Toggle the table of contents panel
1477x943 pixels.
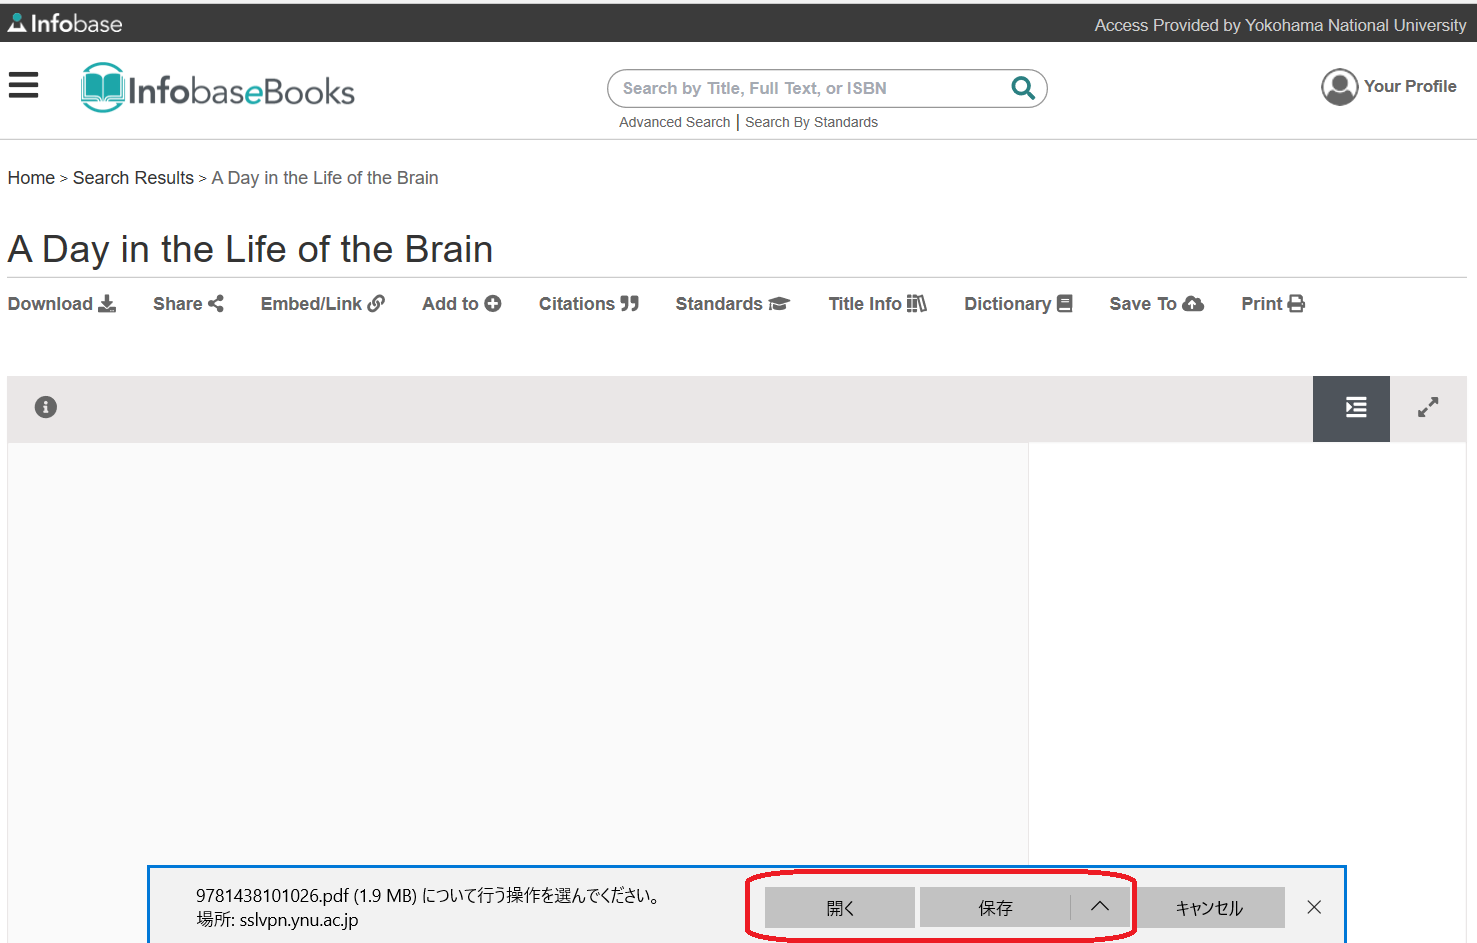point(1351,408)
